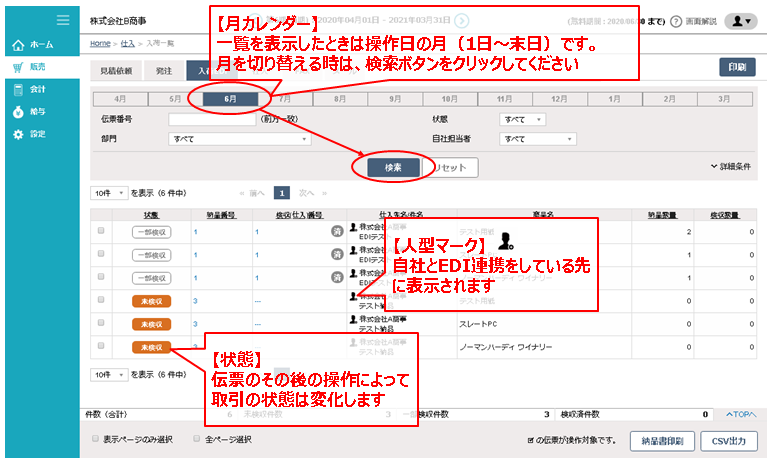
Task: Open the user account menu icon
Action: point(741,20)
